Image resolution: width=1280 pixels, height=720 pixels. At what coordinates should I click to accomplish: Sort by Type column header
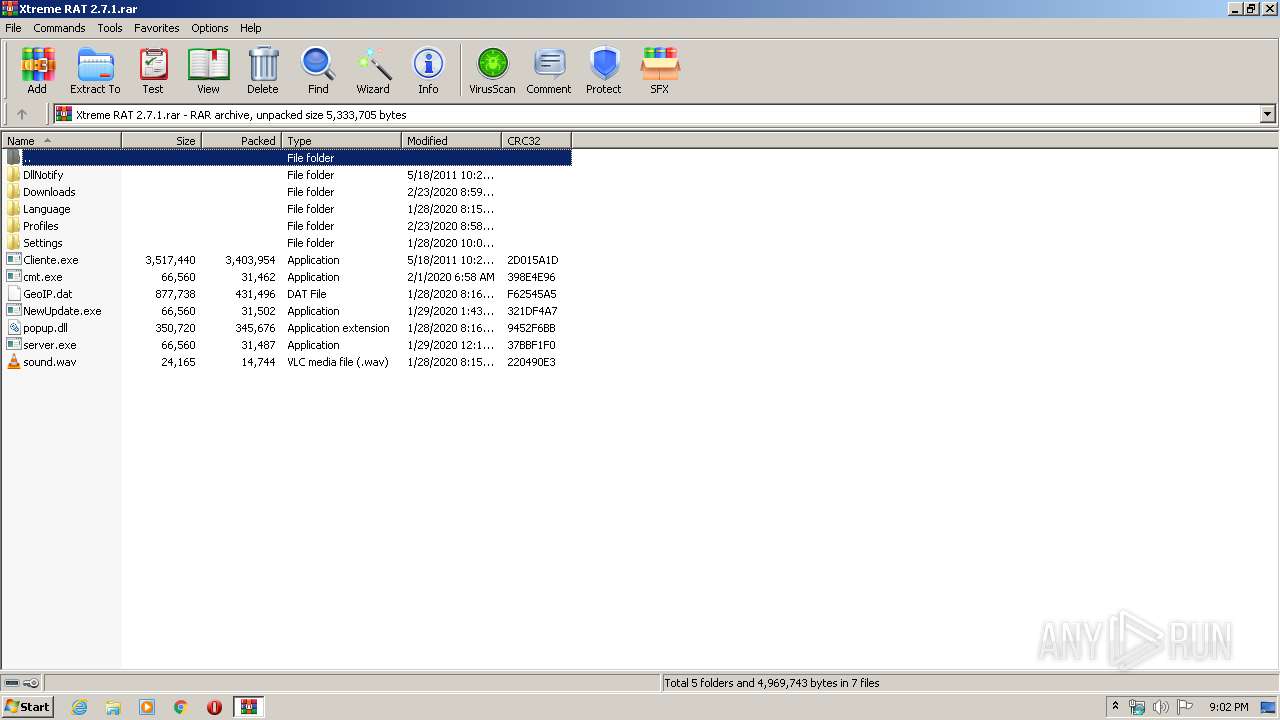point(341,141)
